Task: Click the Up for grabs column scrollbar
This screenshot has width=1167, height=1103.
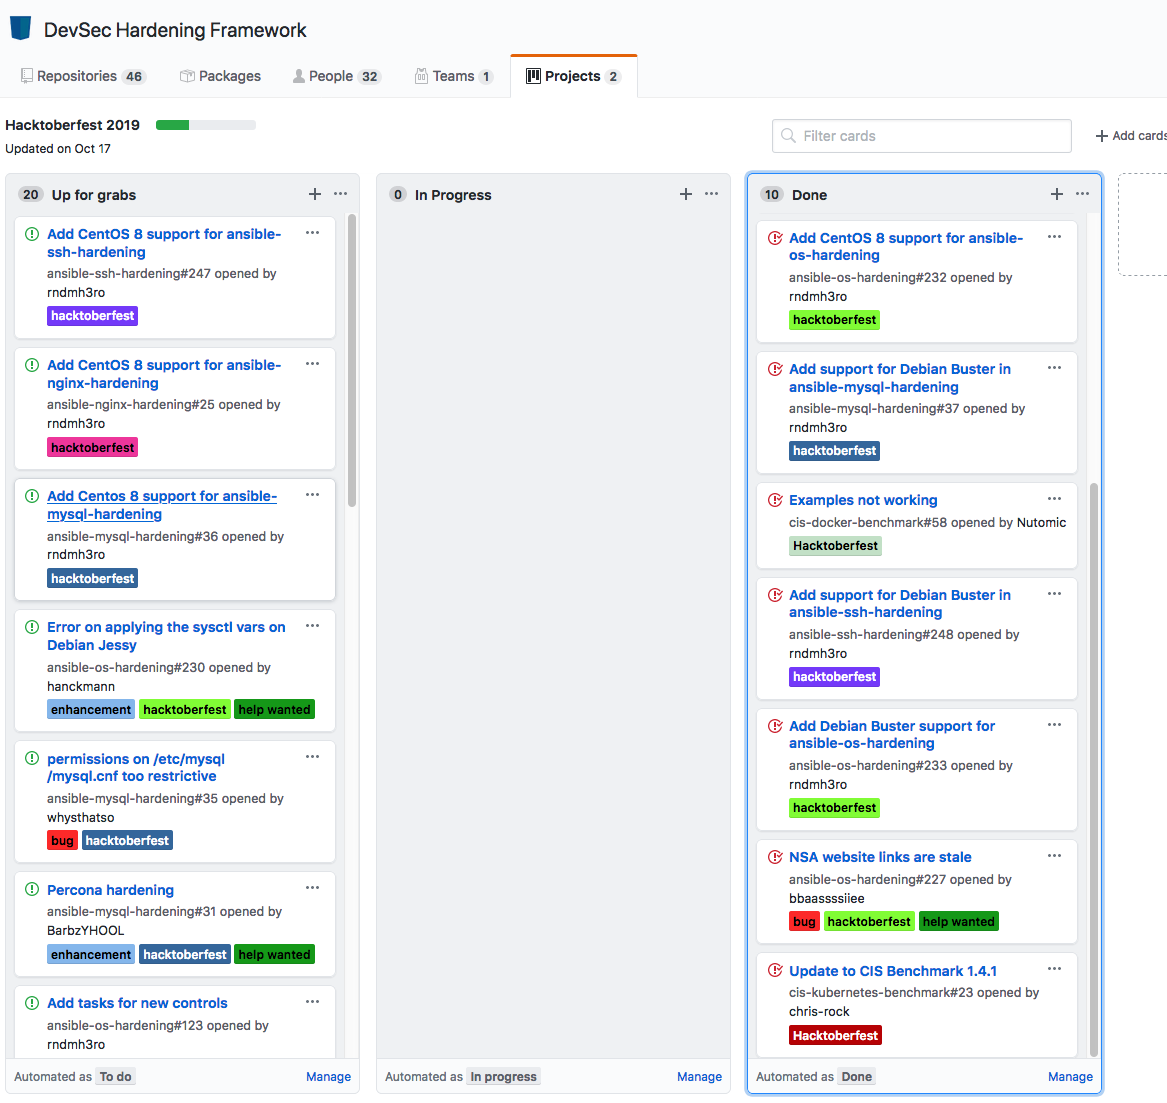Action: [352, 361]
